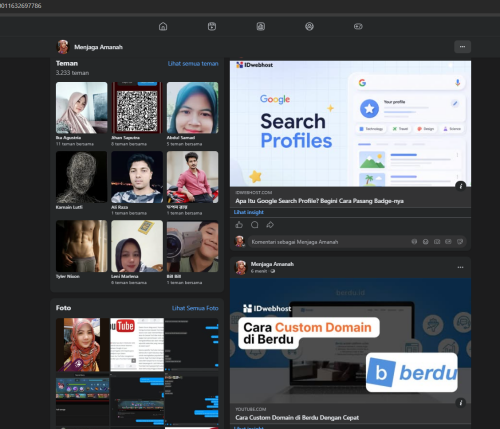The width and height of the screenshot is (500, 429).
Task: Open Leni Marlena's friend photo
Action: (x=137, y=246)
